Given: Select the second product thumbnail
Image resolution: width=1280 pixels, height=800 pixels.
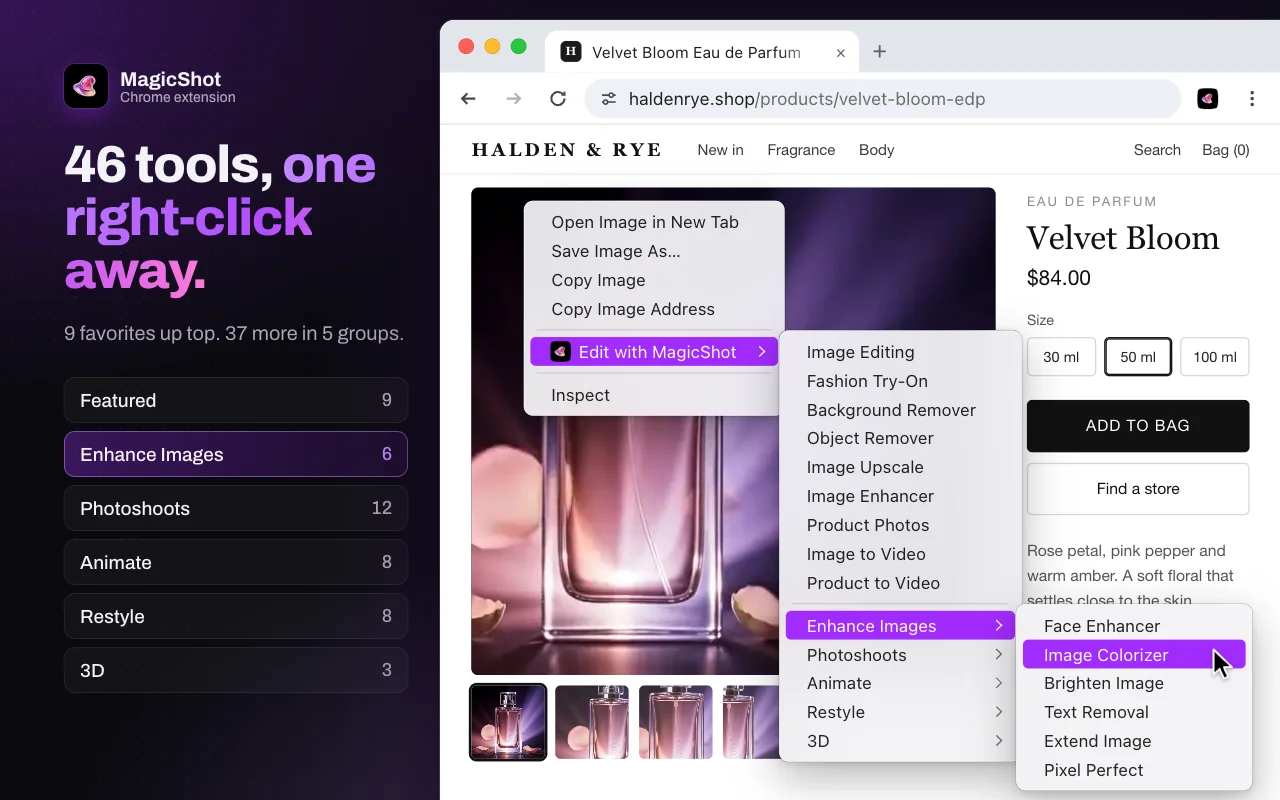Looking at the screenshot, I should tap(592, 722).
